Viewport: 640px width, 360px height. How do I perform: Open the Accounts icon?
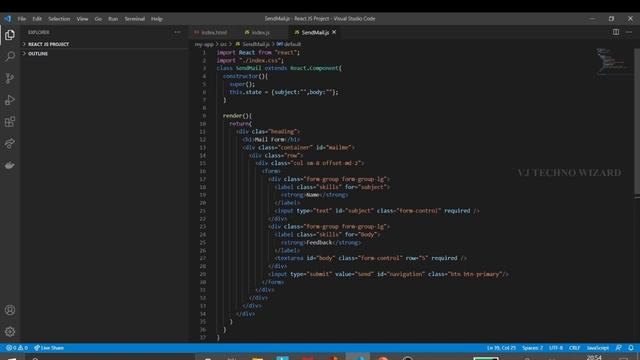pos(10,310)
